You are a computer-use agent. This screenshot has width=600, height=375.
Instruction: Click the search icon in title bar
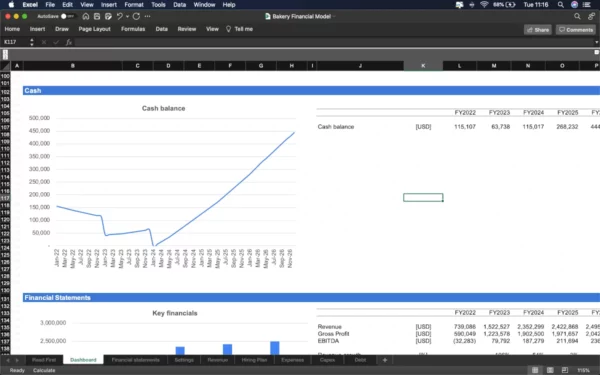tap(577, 16)
